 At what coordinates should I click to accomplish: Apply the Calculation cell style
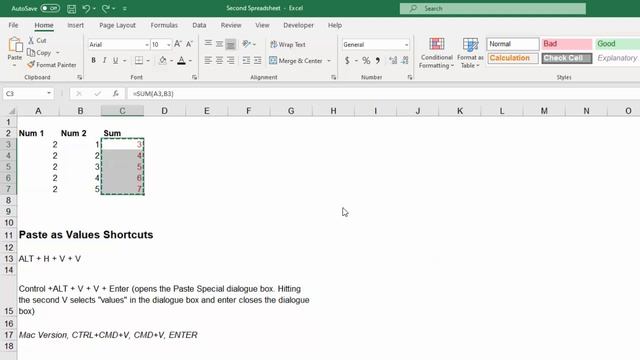coord(513,58)
